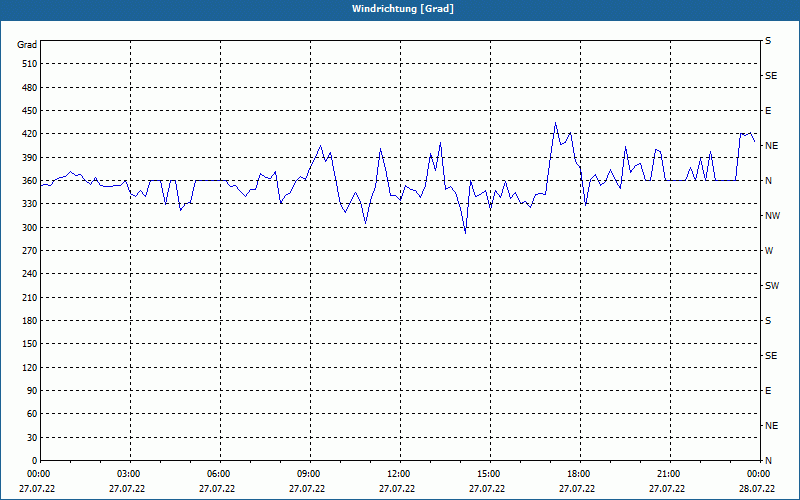800x500 pixels.
Task: Select the 330 degree axis label
Action: click(x=30, y=204)
